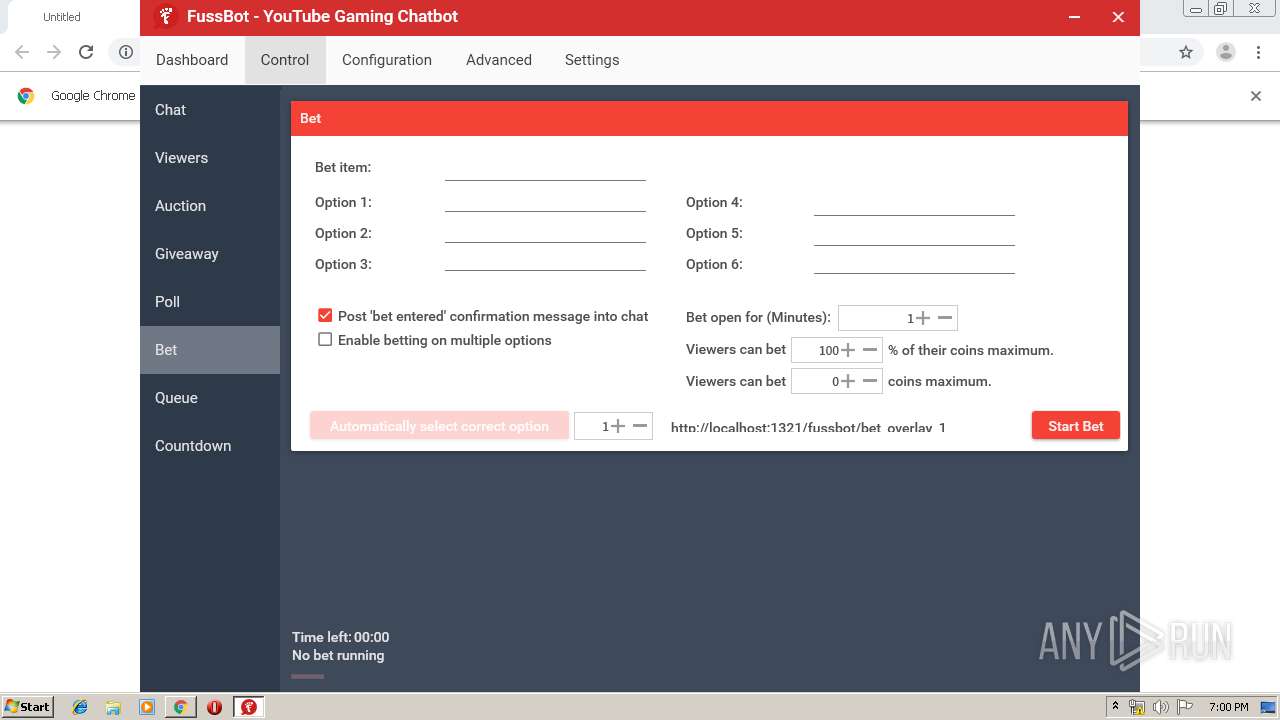
Task: Click Chrome back arrow button
Action: click(x=22, y=52)
